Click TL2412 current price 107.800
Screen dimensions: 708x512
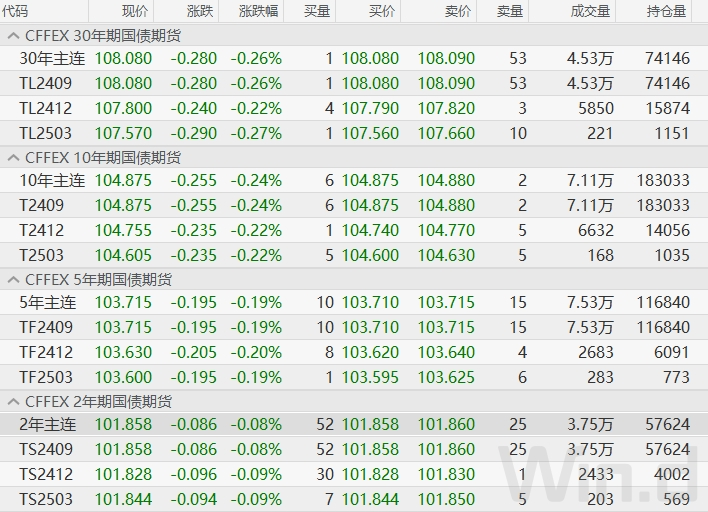(123, 108)
